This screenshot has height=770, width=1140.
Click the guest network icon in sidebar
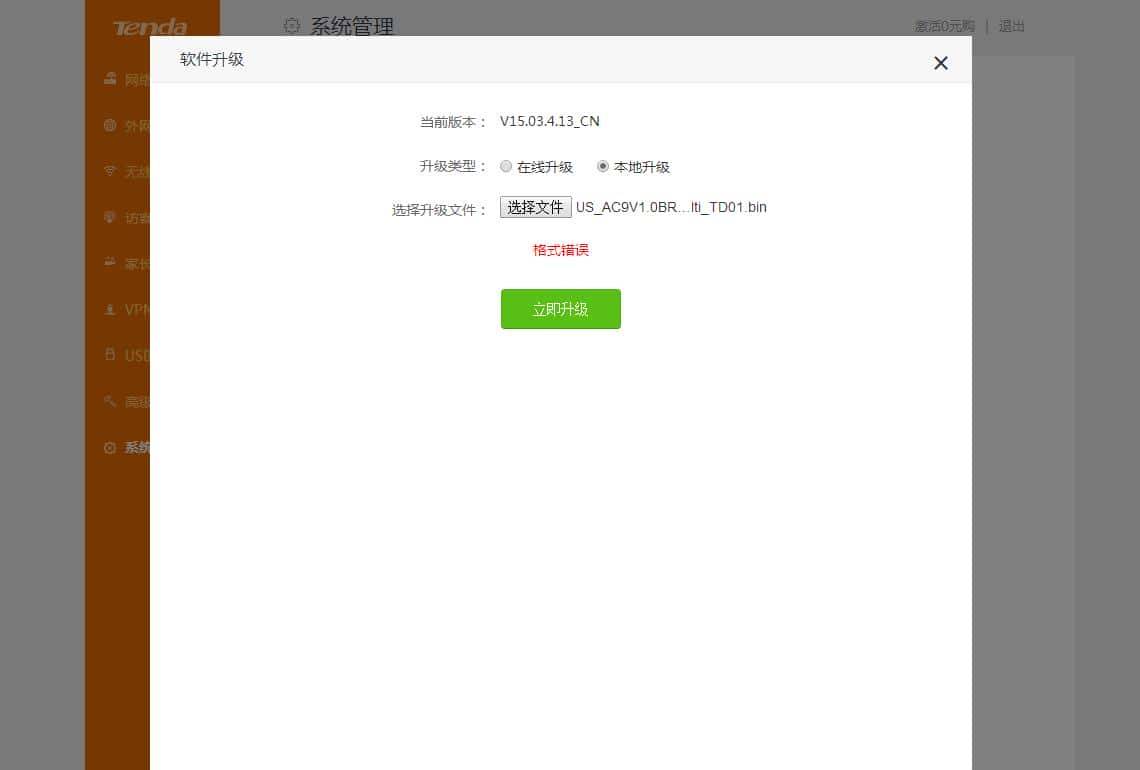click(x=110, y=217)
